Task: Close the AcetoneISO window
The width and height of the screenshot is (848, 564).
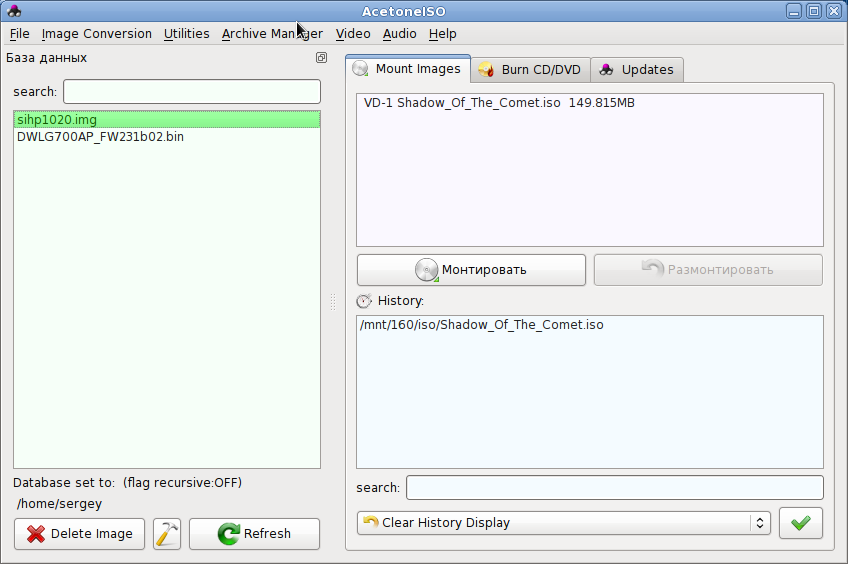Action: click(834, 11)
